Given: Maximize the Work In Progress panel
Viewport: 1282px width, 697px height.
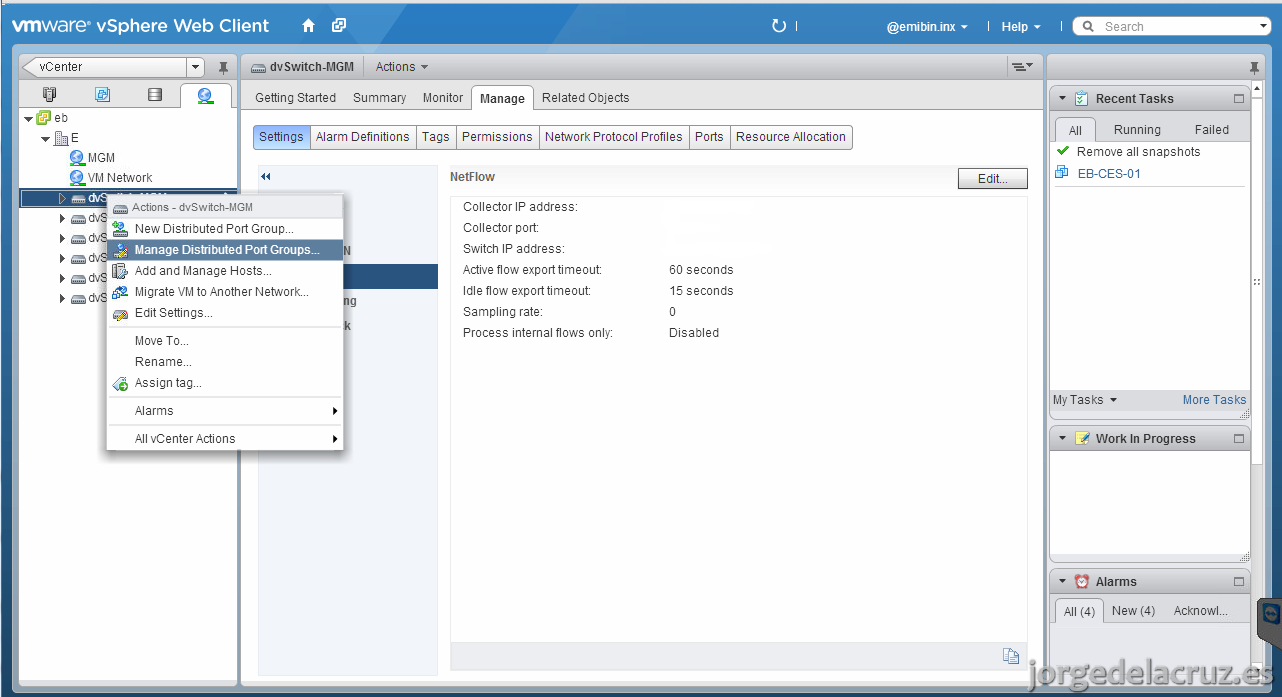Looking at the screenshot, I should [x=1239, y=439].
